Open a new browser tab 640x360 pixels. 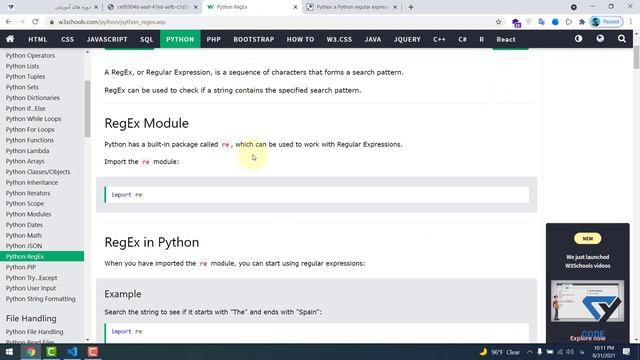click(x=411, y=7)
